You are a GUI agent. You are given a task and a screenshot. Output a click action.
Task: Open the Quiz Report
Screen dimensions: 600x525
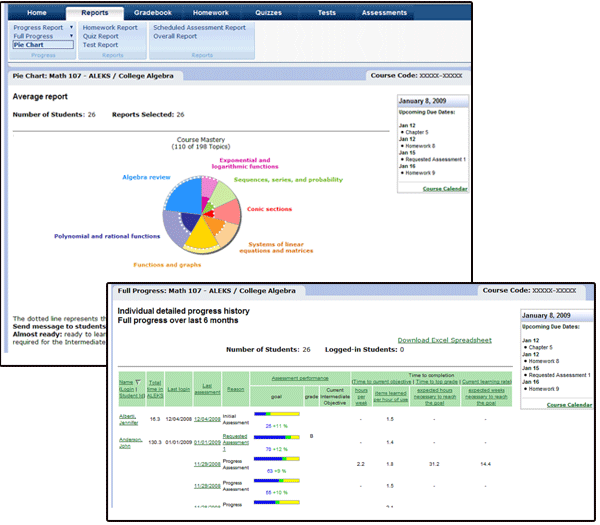[100, 36]
